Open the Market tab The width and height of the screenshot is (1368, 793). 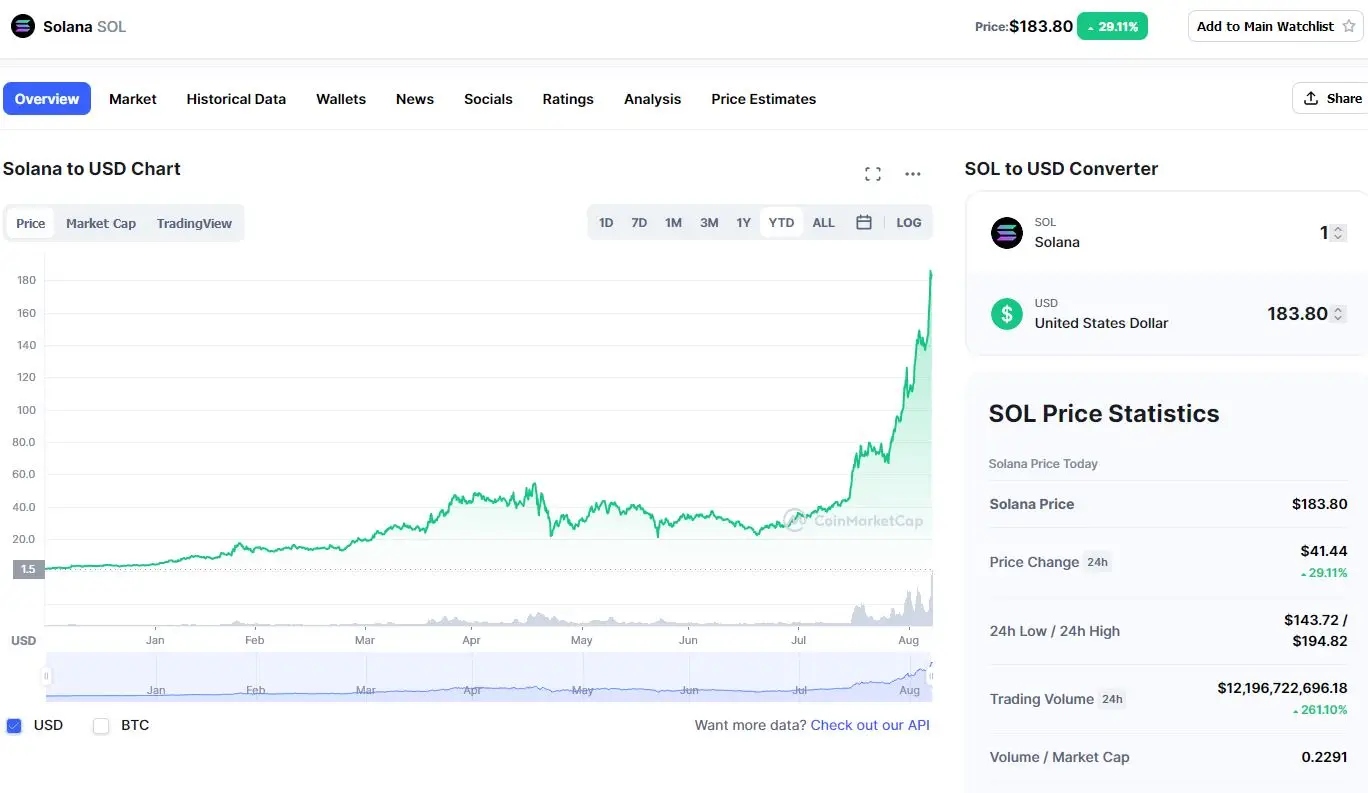(133, 99)
